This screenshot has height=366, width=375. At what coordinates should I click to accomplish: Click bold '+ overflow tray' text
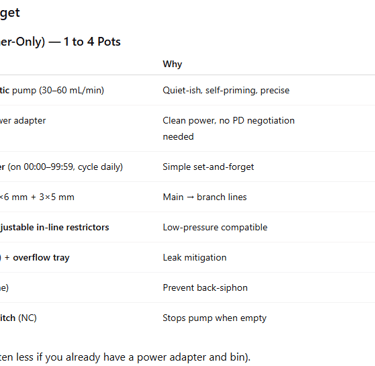[37, 257]
